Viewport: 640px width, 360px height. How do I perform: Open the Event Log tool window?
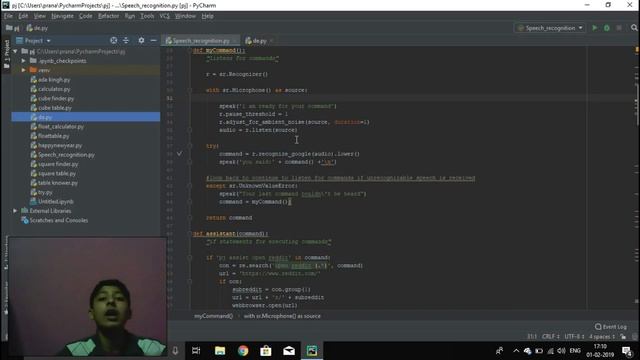point(611,327)
